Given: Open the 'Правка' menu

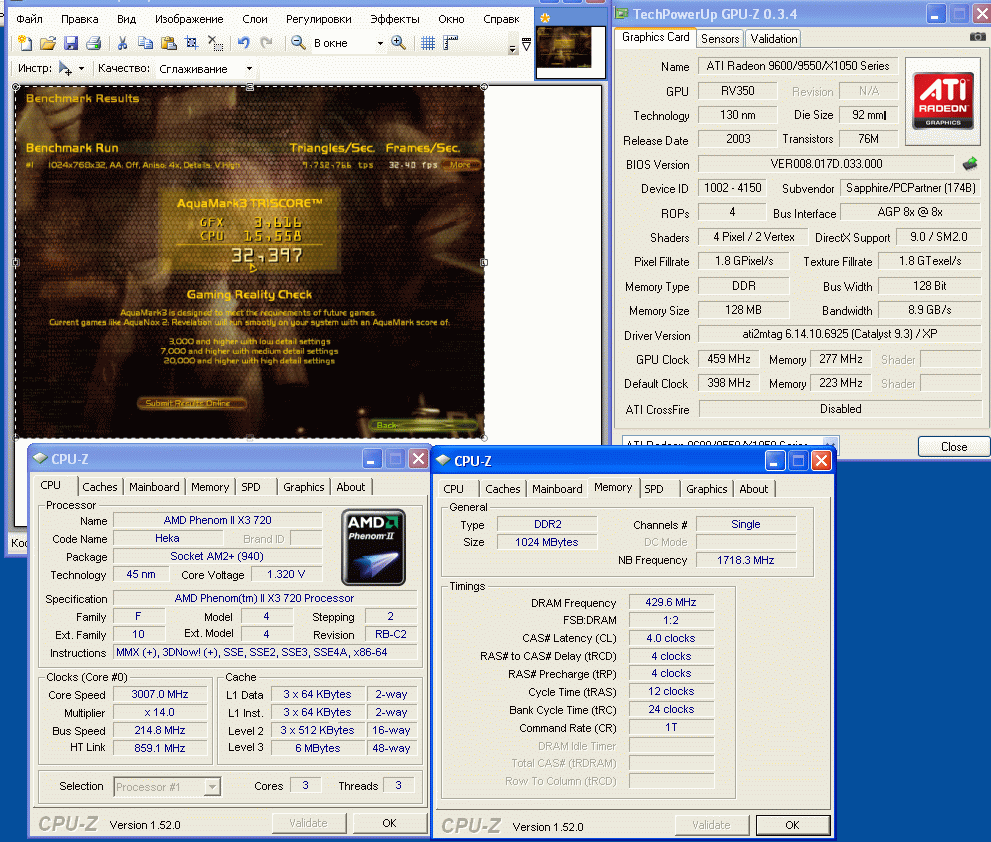Looking at the screenshot, I should [x=80, y=19].
